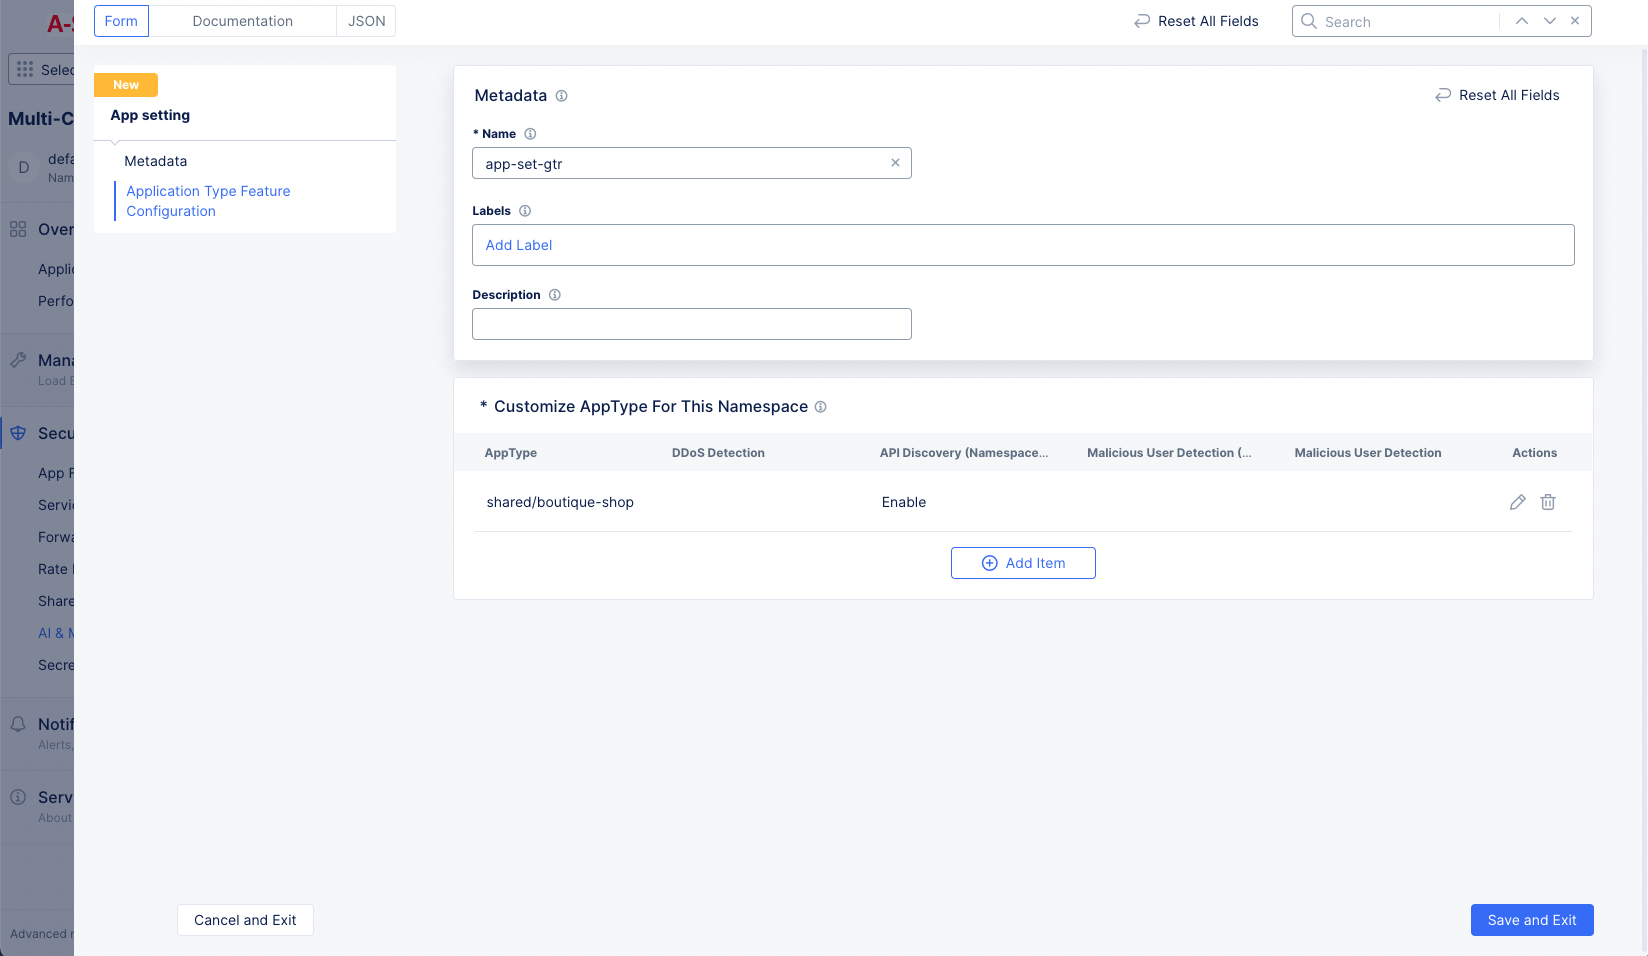Click the info icon next to Metadata heading
1648x956 pixels.
562,96
